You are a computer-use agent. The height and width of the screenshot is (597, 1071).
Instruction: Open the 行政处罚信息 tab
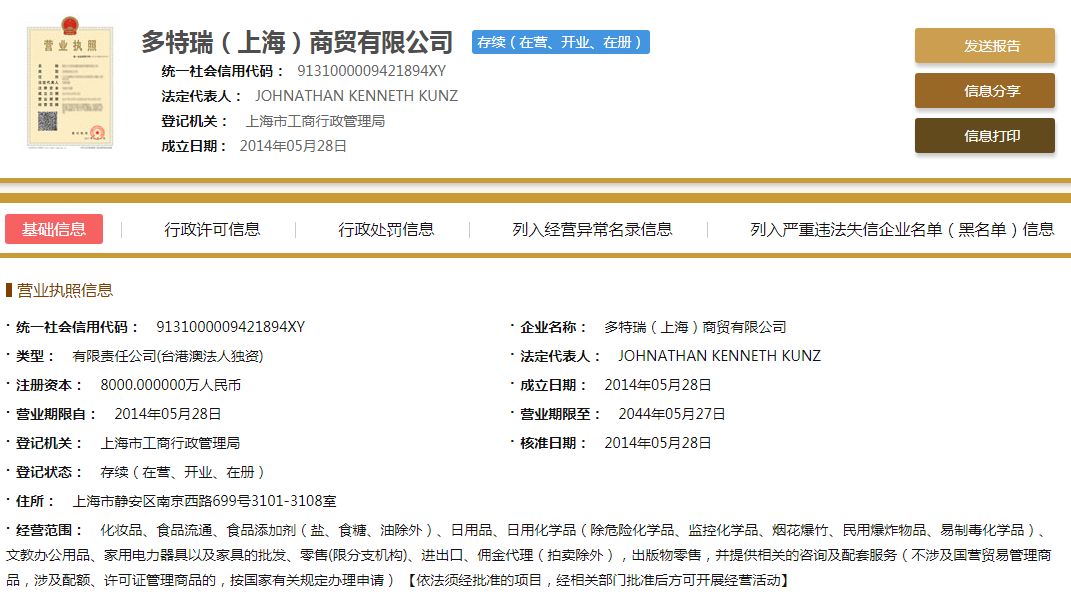click(386, 229)
